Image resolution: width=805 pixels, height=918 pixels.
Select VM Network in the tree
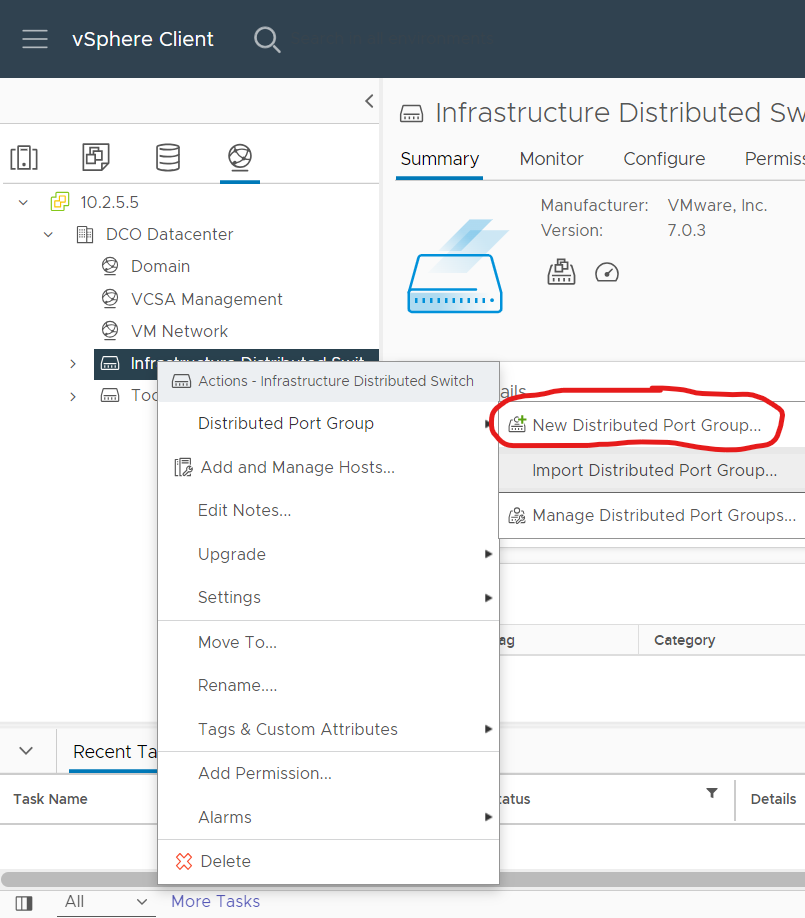pyautogui.click(x=179, y=331)
